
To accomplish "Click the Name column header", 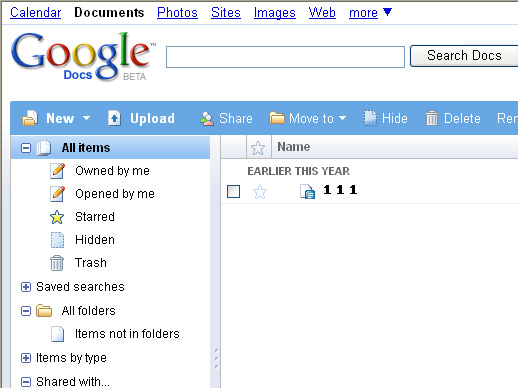I will click(x=294, y=147).
